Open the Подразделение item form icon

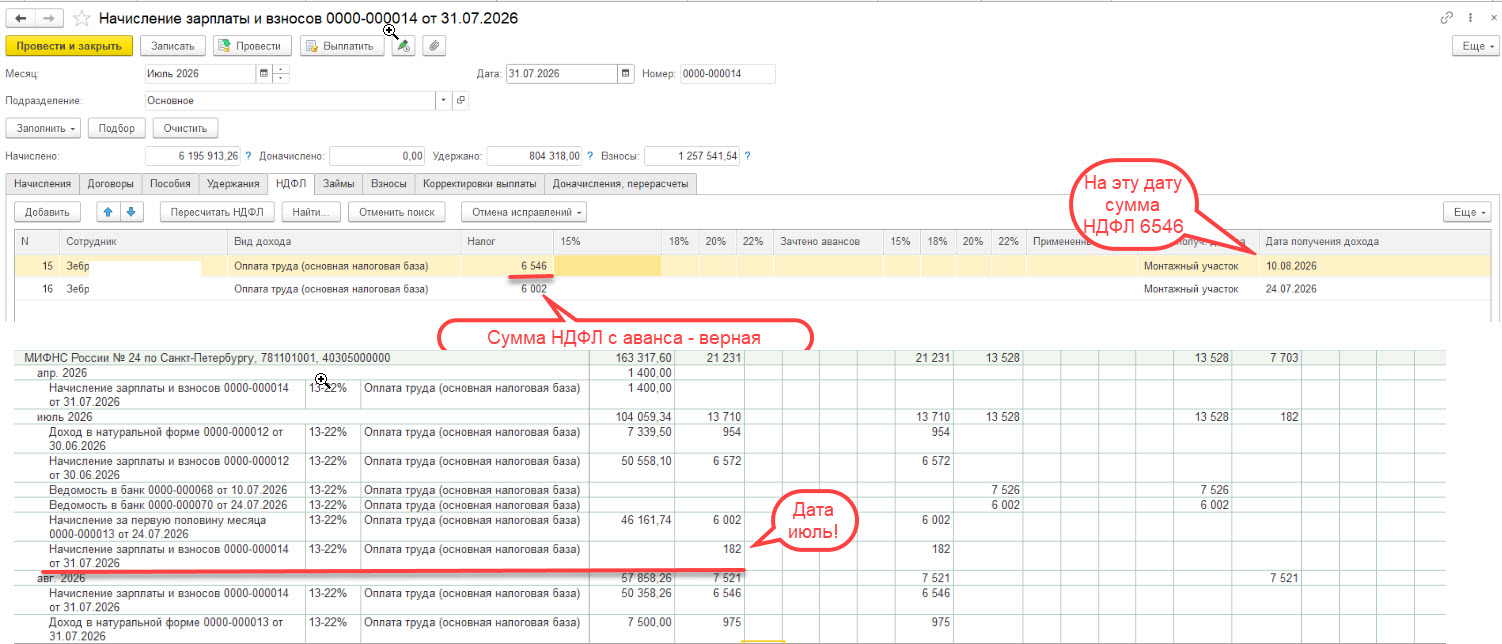(461, 100)
